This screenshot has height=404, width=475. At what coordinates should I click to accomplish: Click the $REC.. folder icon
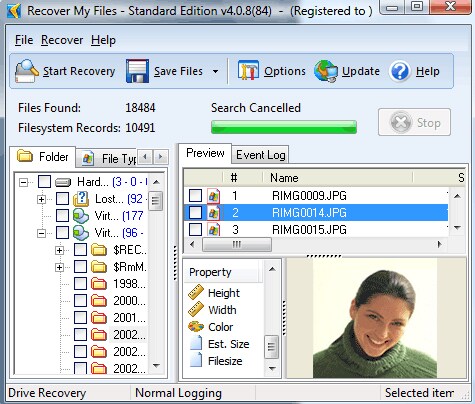pos(99,250)
